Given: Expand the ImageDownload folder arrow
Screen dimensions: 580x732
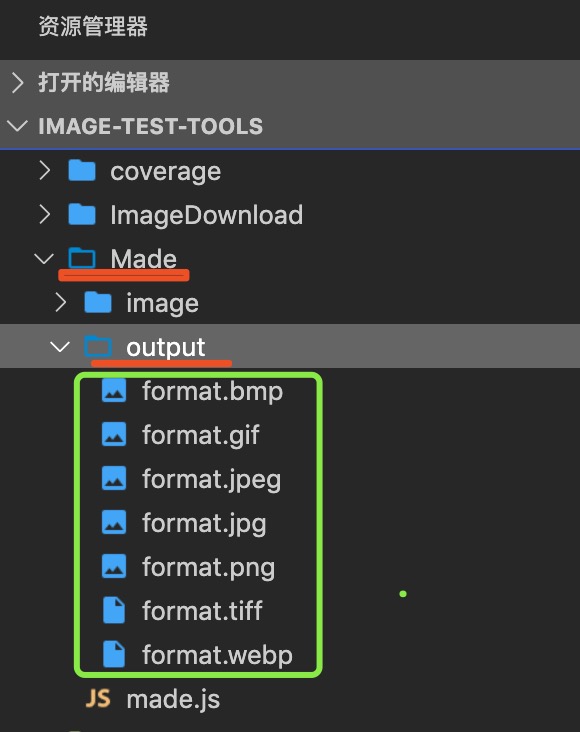Looking at the screenshot, I should [x=44, y=214].
